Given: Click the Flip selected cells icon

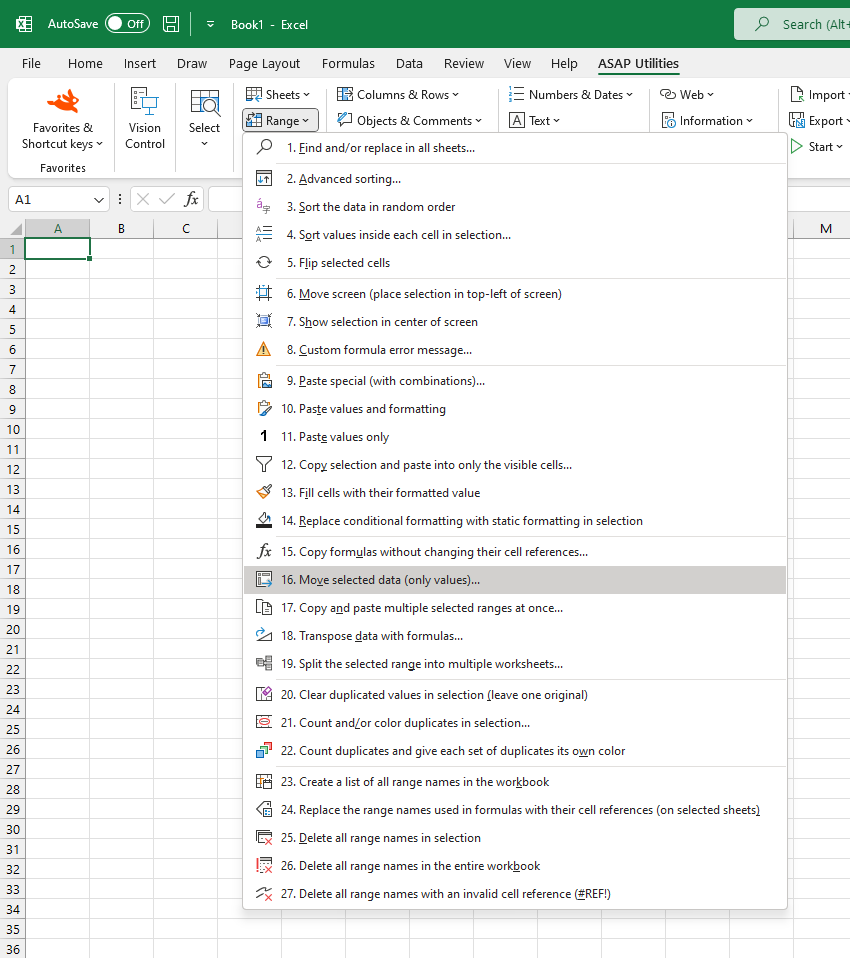Looking at the screenshot, I should pos(263,263).
